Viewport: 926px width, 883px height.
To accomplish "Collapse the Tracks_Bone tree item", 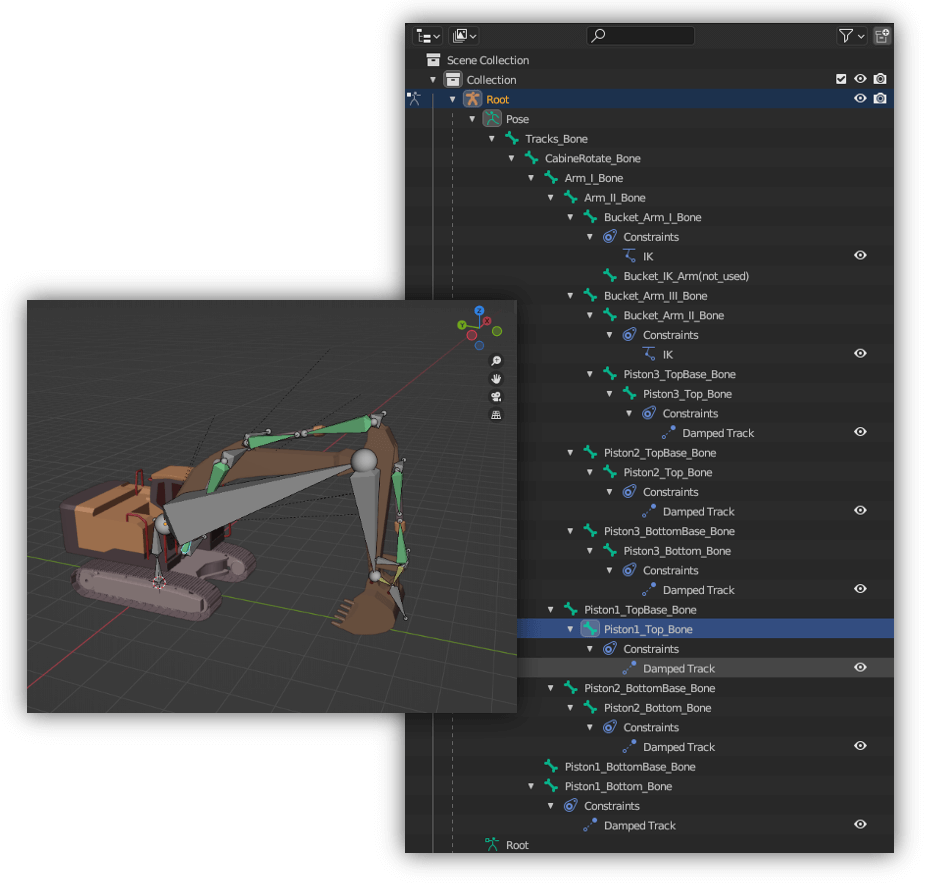I will click(492, 138).
